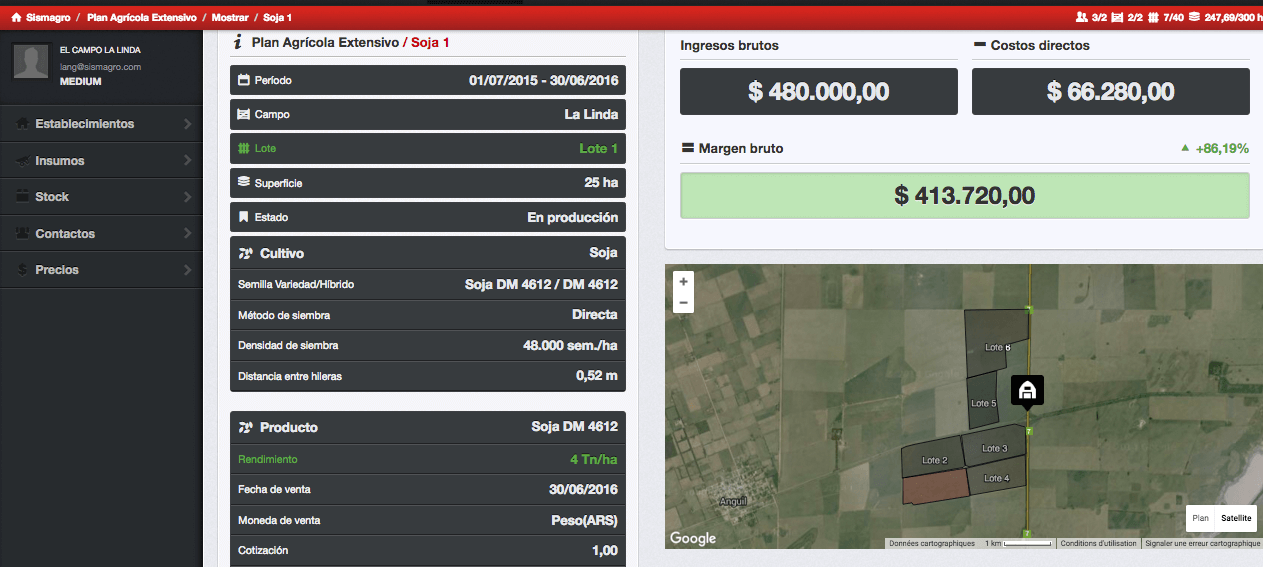Select Lote 5 polygon on the map
The height and width of the screenshot is (567, 1263).
(x=983, y=400)
